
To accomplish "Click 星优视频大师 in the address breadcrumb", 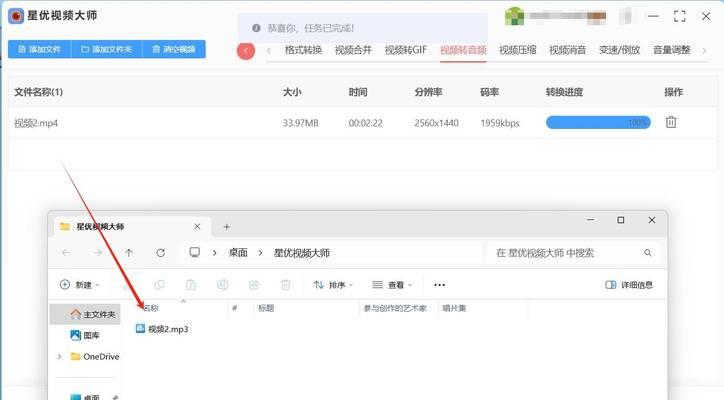I will click(302, 253).
